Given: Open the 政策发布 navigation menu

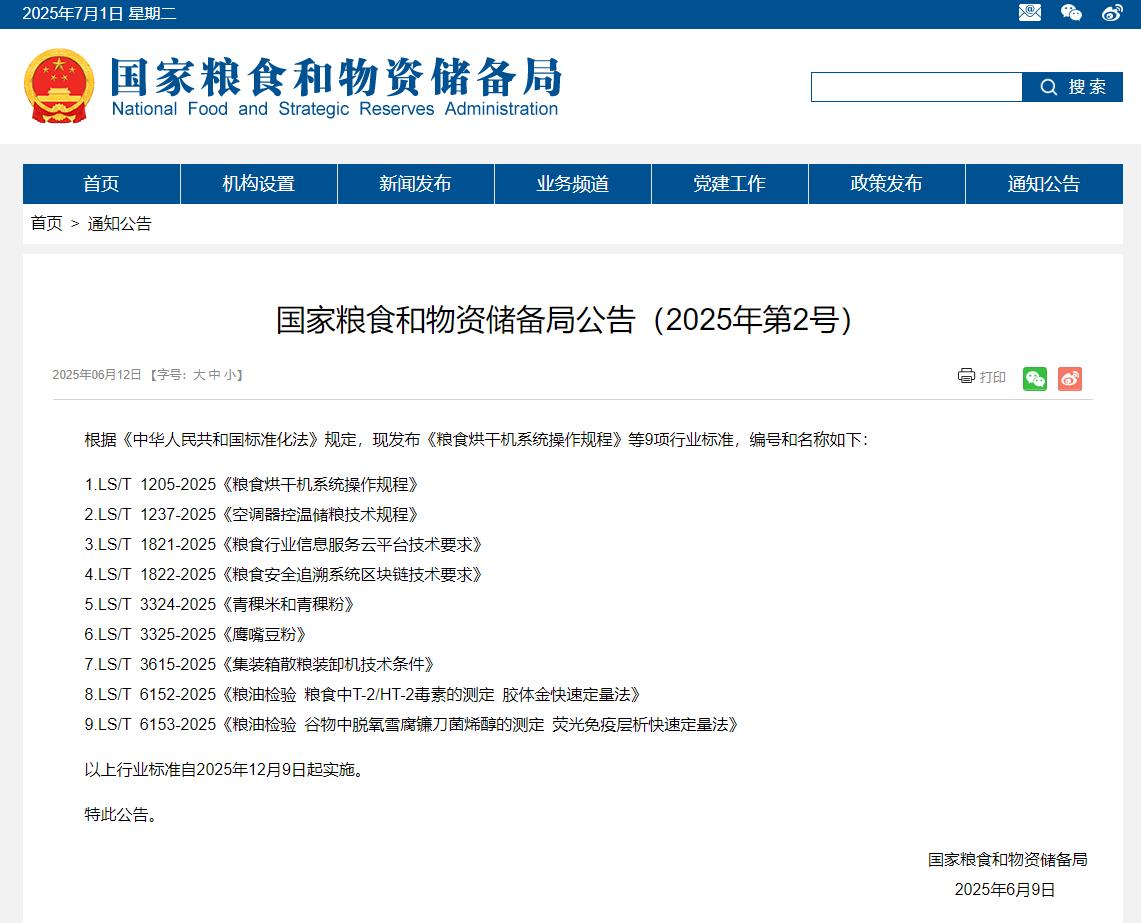Looking at the screenshot, I should (x=886, y=184).
